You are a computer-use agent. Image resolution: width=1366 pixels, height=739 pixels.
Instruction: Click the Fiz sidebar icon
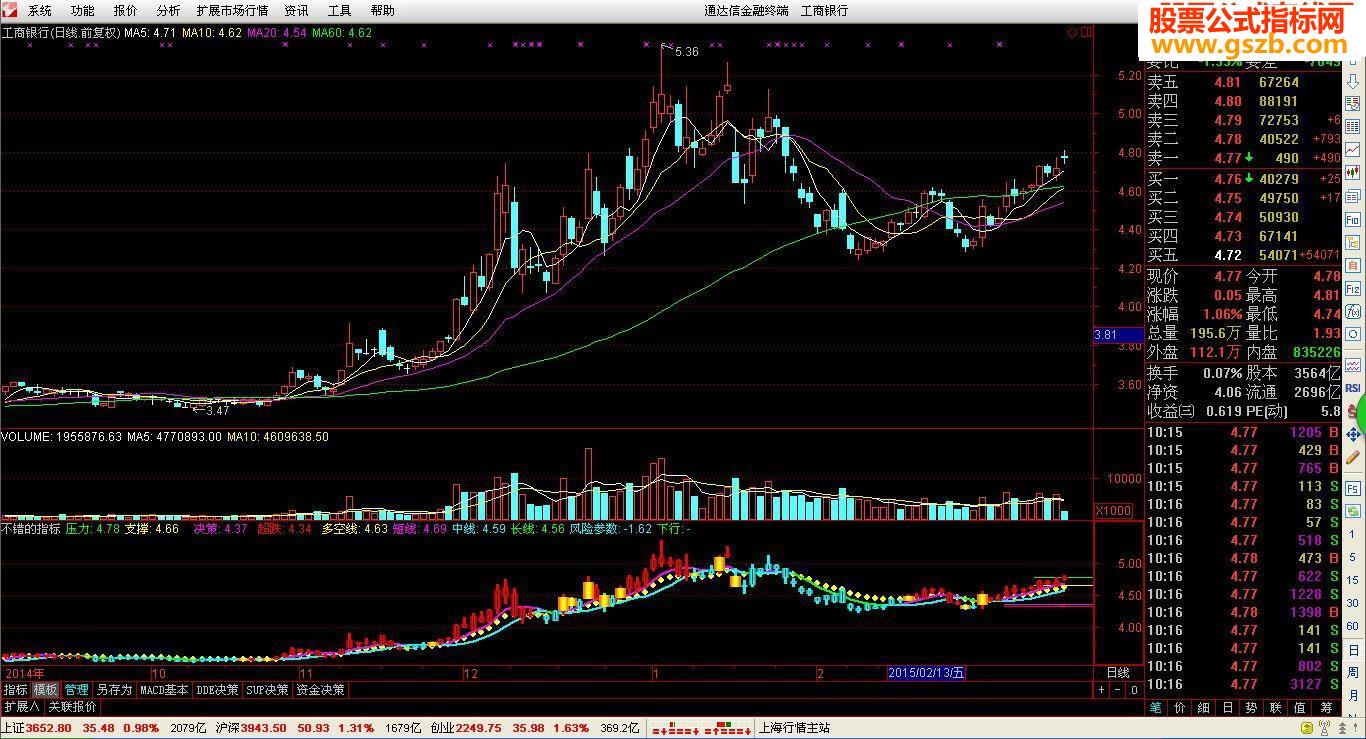1353,289
